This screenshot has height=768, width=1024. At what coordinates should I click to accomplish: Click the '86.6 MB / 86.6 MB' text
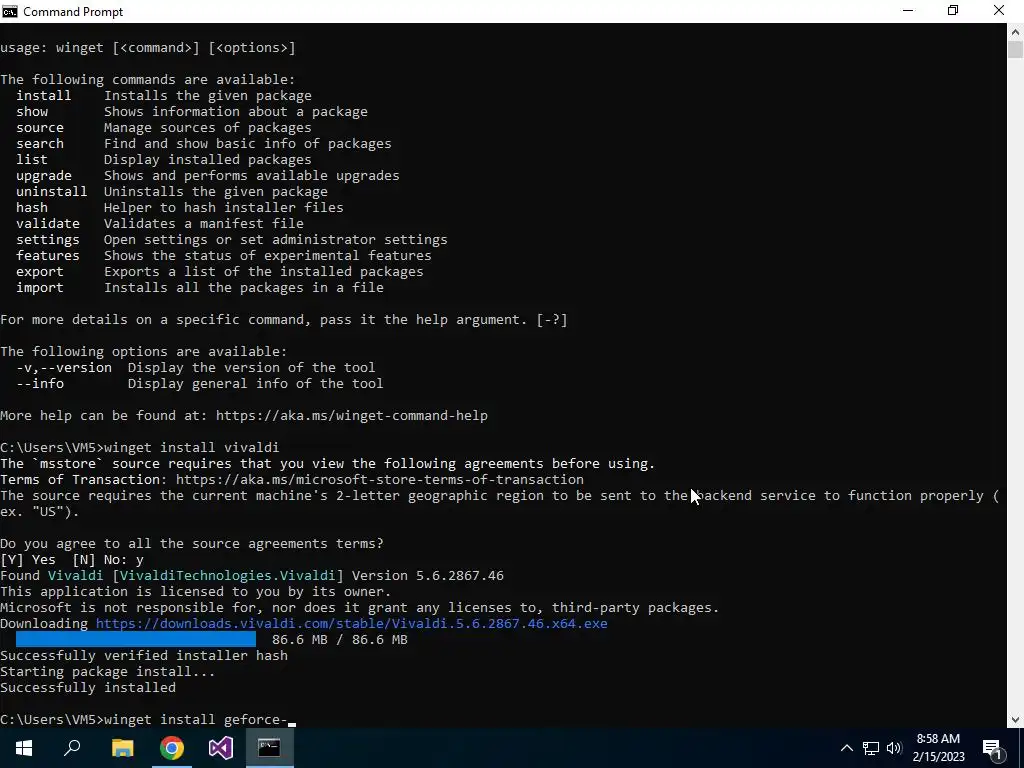click(340, 639)
